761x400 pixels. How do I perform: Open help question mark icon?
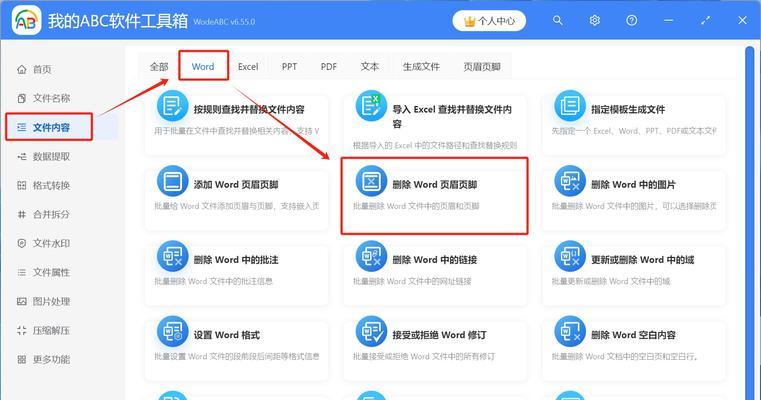click(x=631, y=20)
